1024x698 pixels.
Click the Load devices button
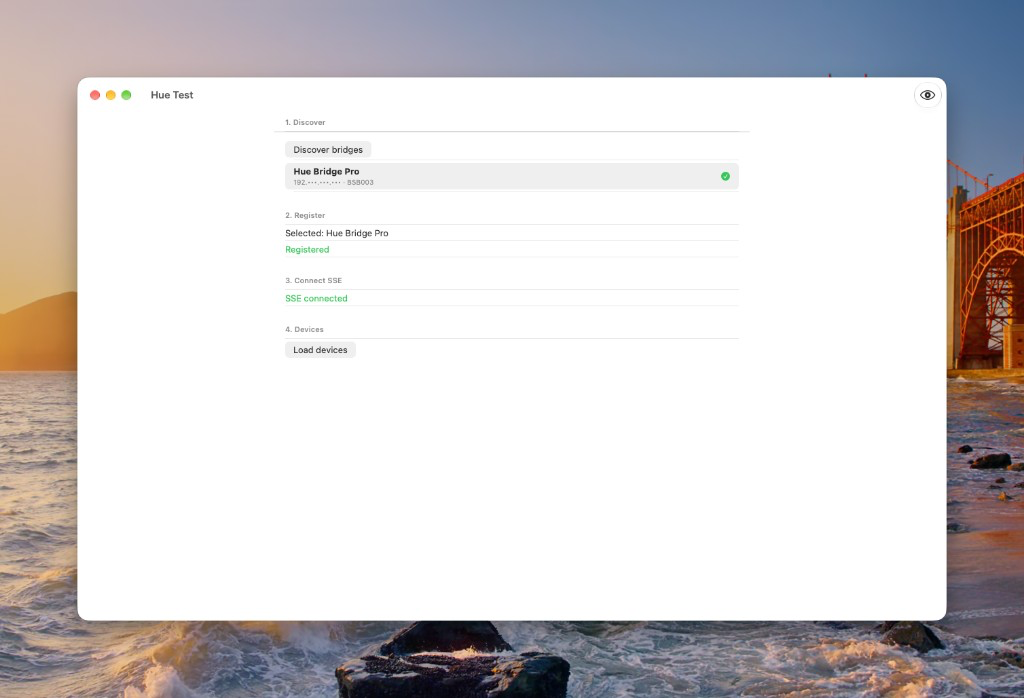tap(320, 350)
